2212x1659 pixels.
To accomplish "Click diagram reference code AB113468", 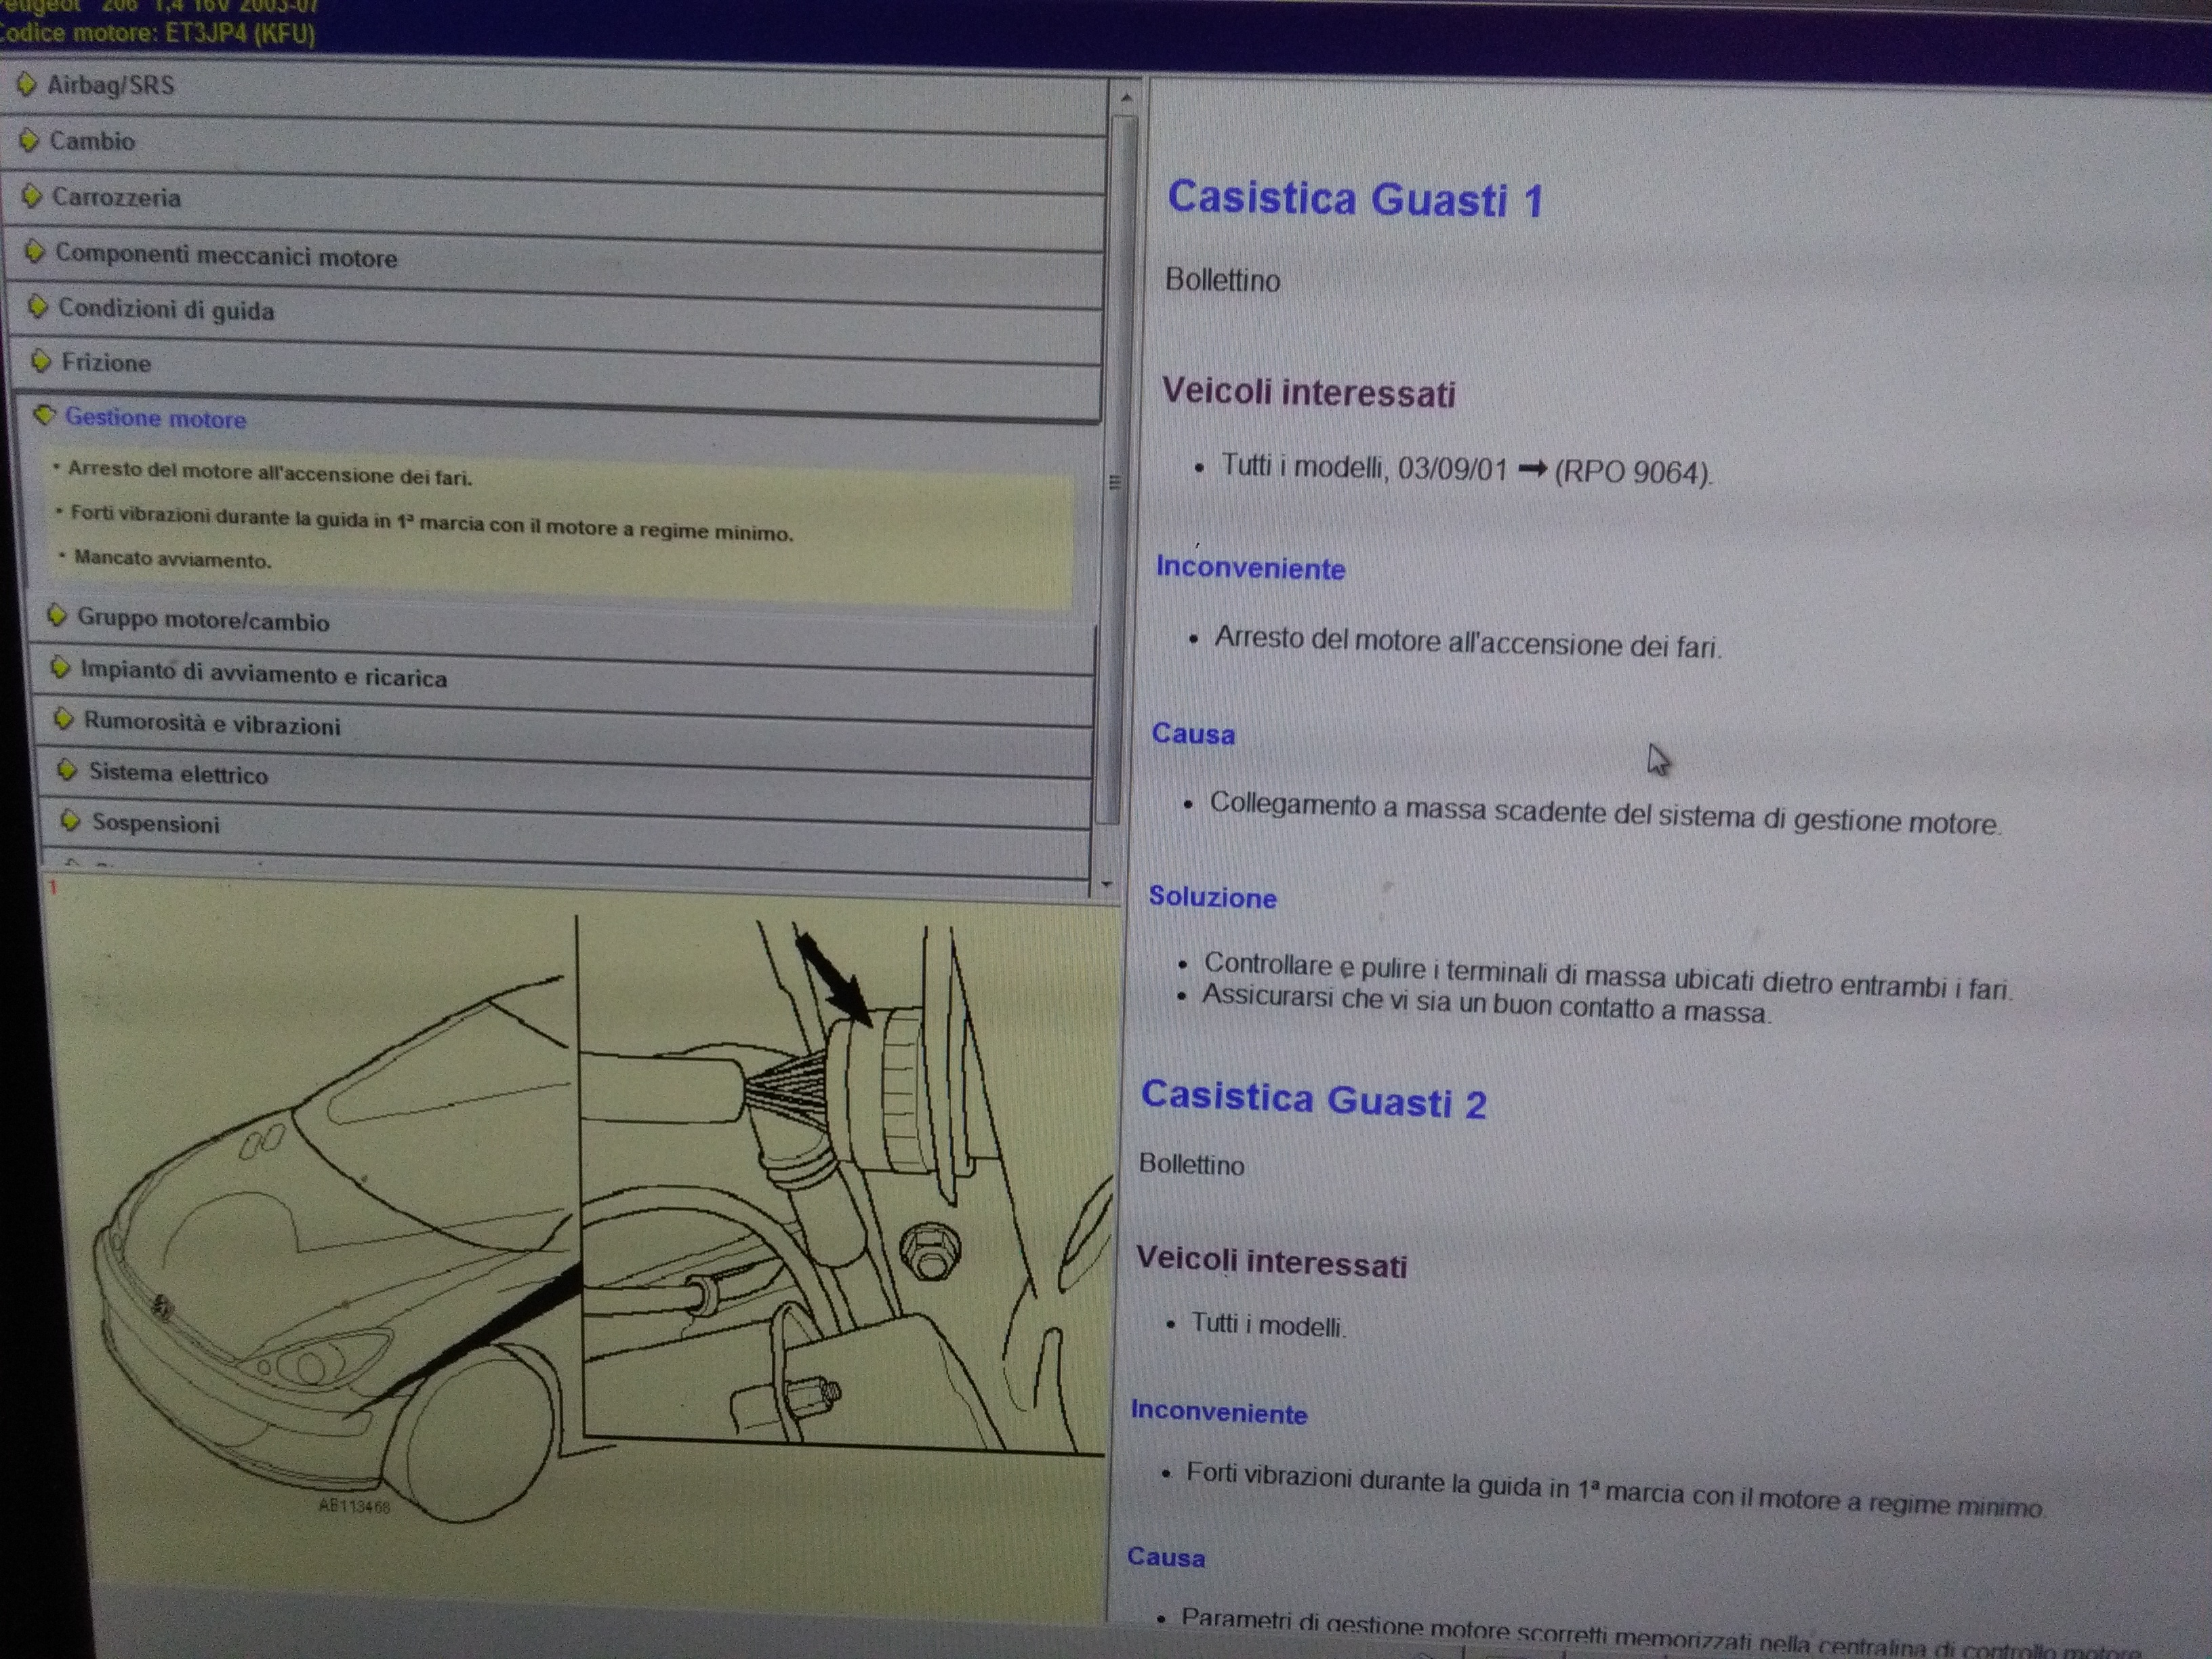I will (354, 1506).
